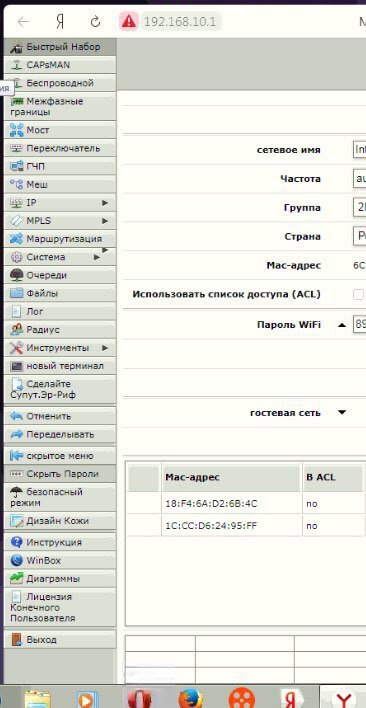
Task: Expand the Инструменты submenu arrow
Action: tap(105, 348)
